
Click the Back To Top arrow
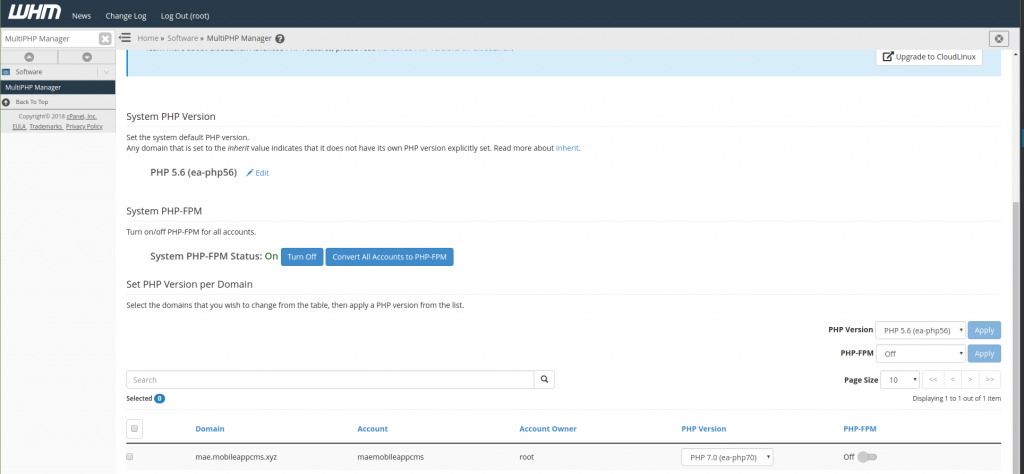pos(6,102)
